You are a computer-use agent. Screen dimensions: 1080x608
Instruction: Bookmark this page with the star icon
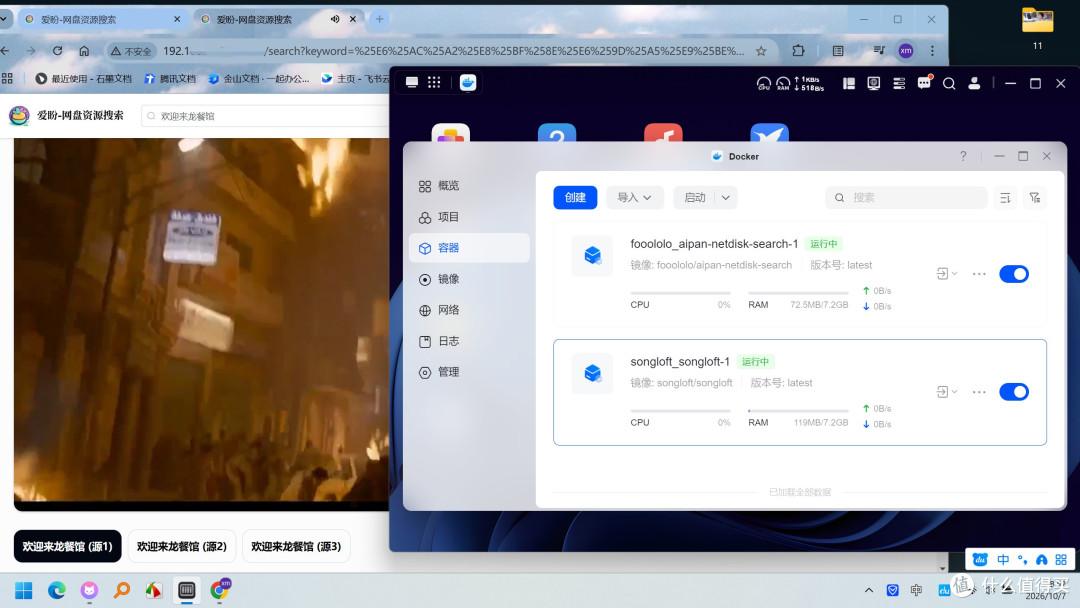pos(761,51)
